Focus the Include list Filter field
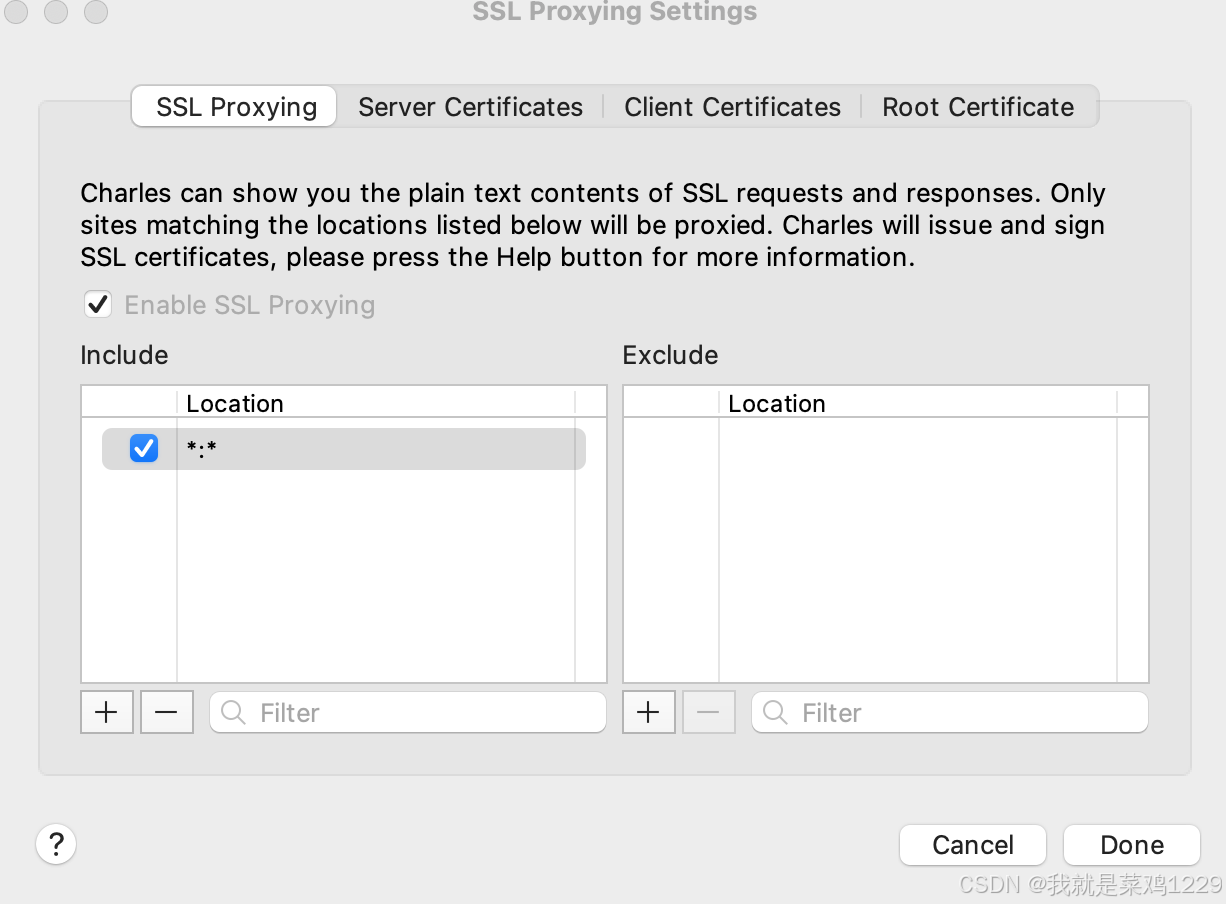Screen dimensions: 1226x904 click(x=408, y=712)
